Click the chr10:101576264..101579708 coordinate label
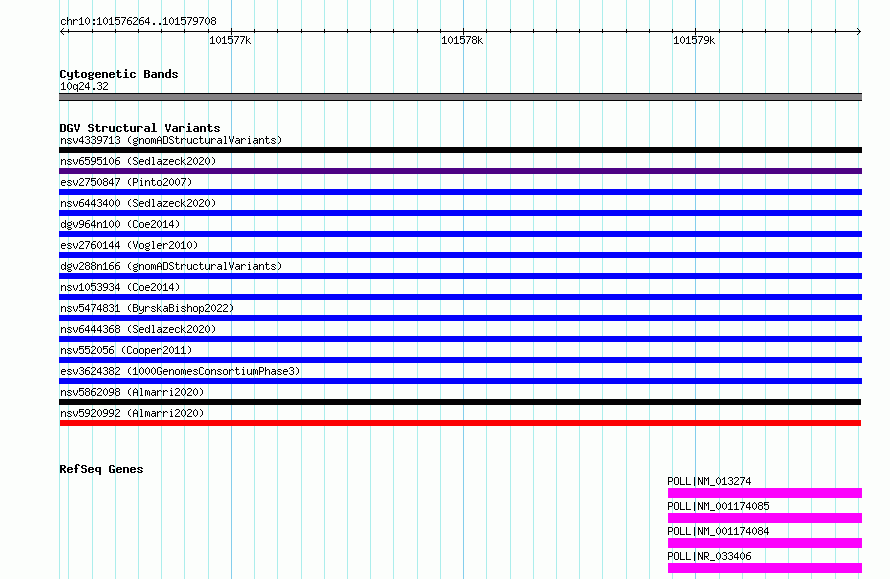Image resolution: width=890 pixels, height=579 pixels. click(138, 22)
